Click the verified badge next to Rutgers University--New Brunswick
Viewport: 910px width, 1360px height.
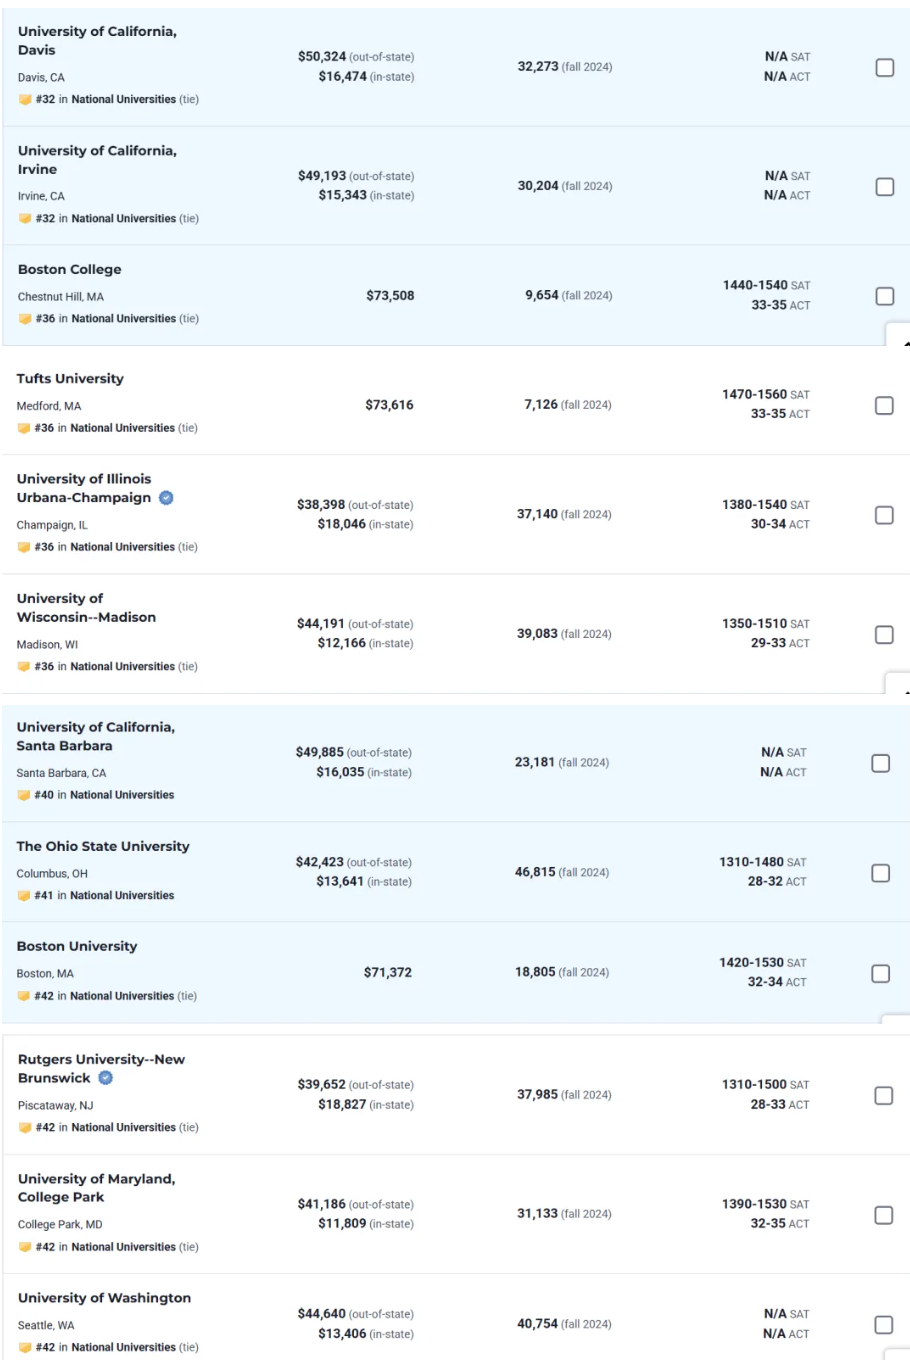(106, 1078)
